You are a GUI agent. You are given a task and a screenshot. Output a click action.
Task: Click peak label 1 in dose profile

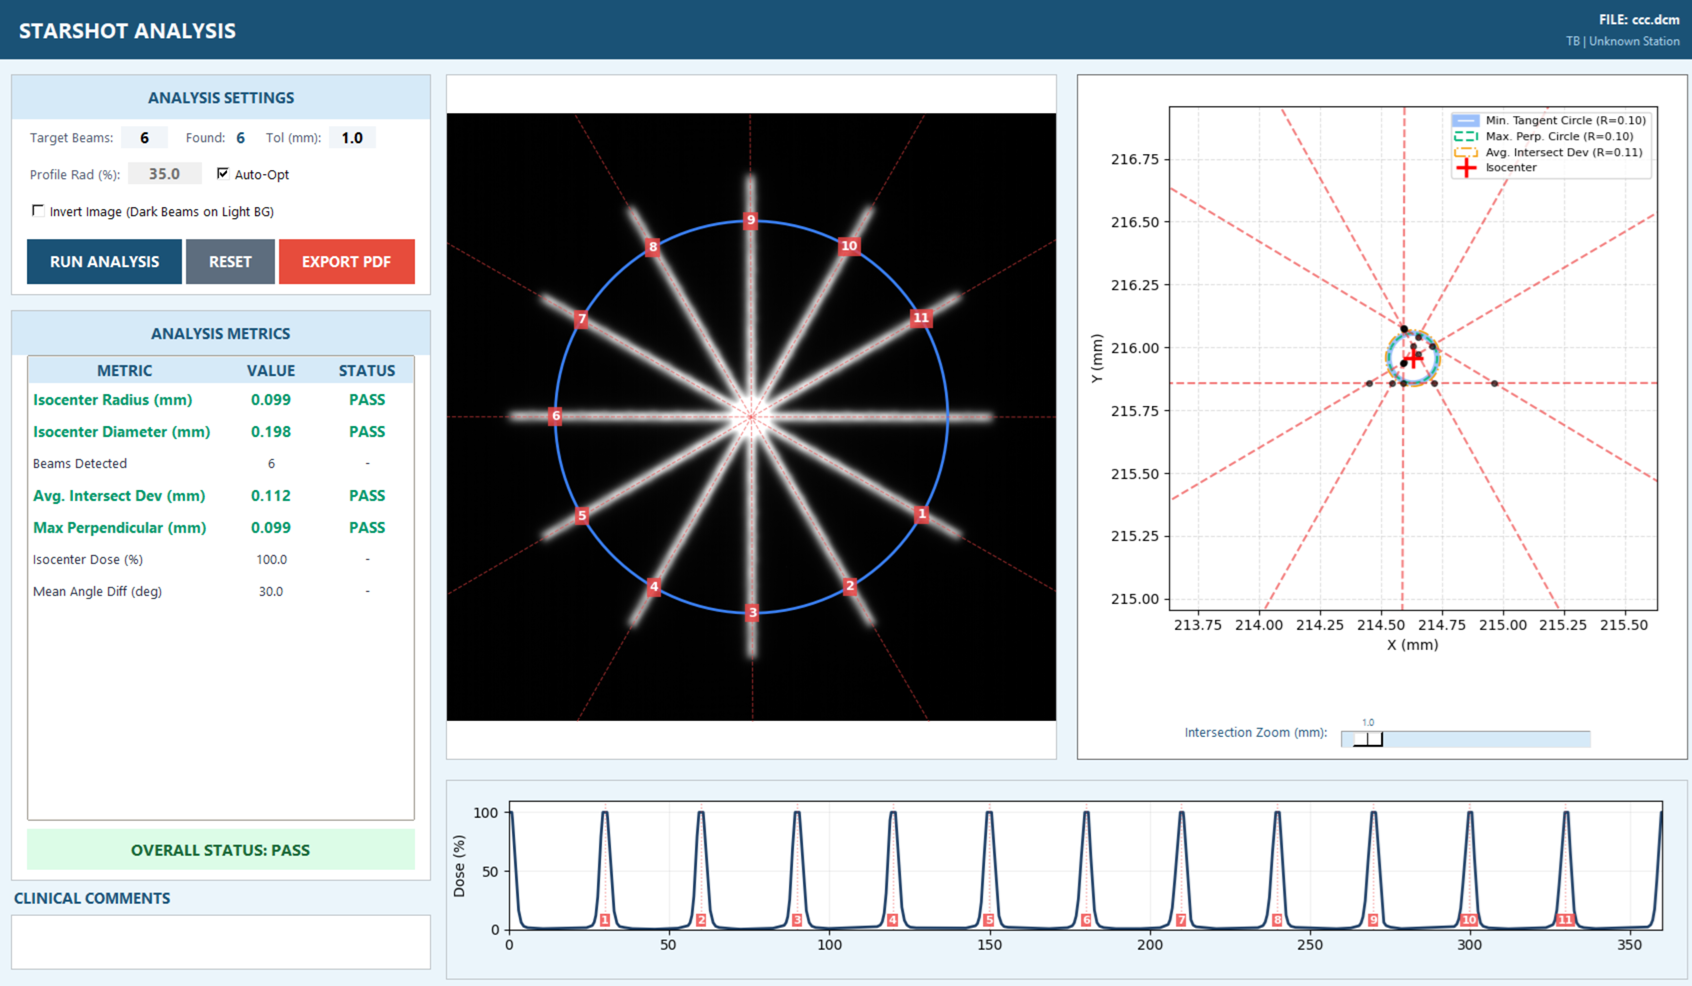(x=605, y=920)
